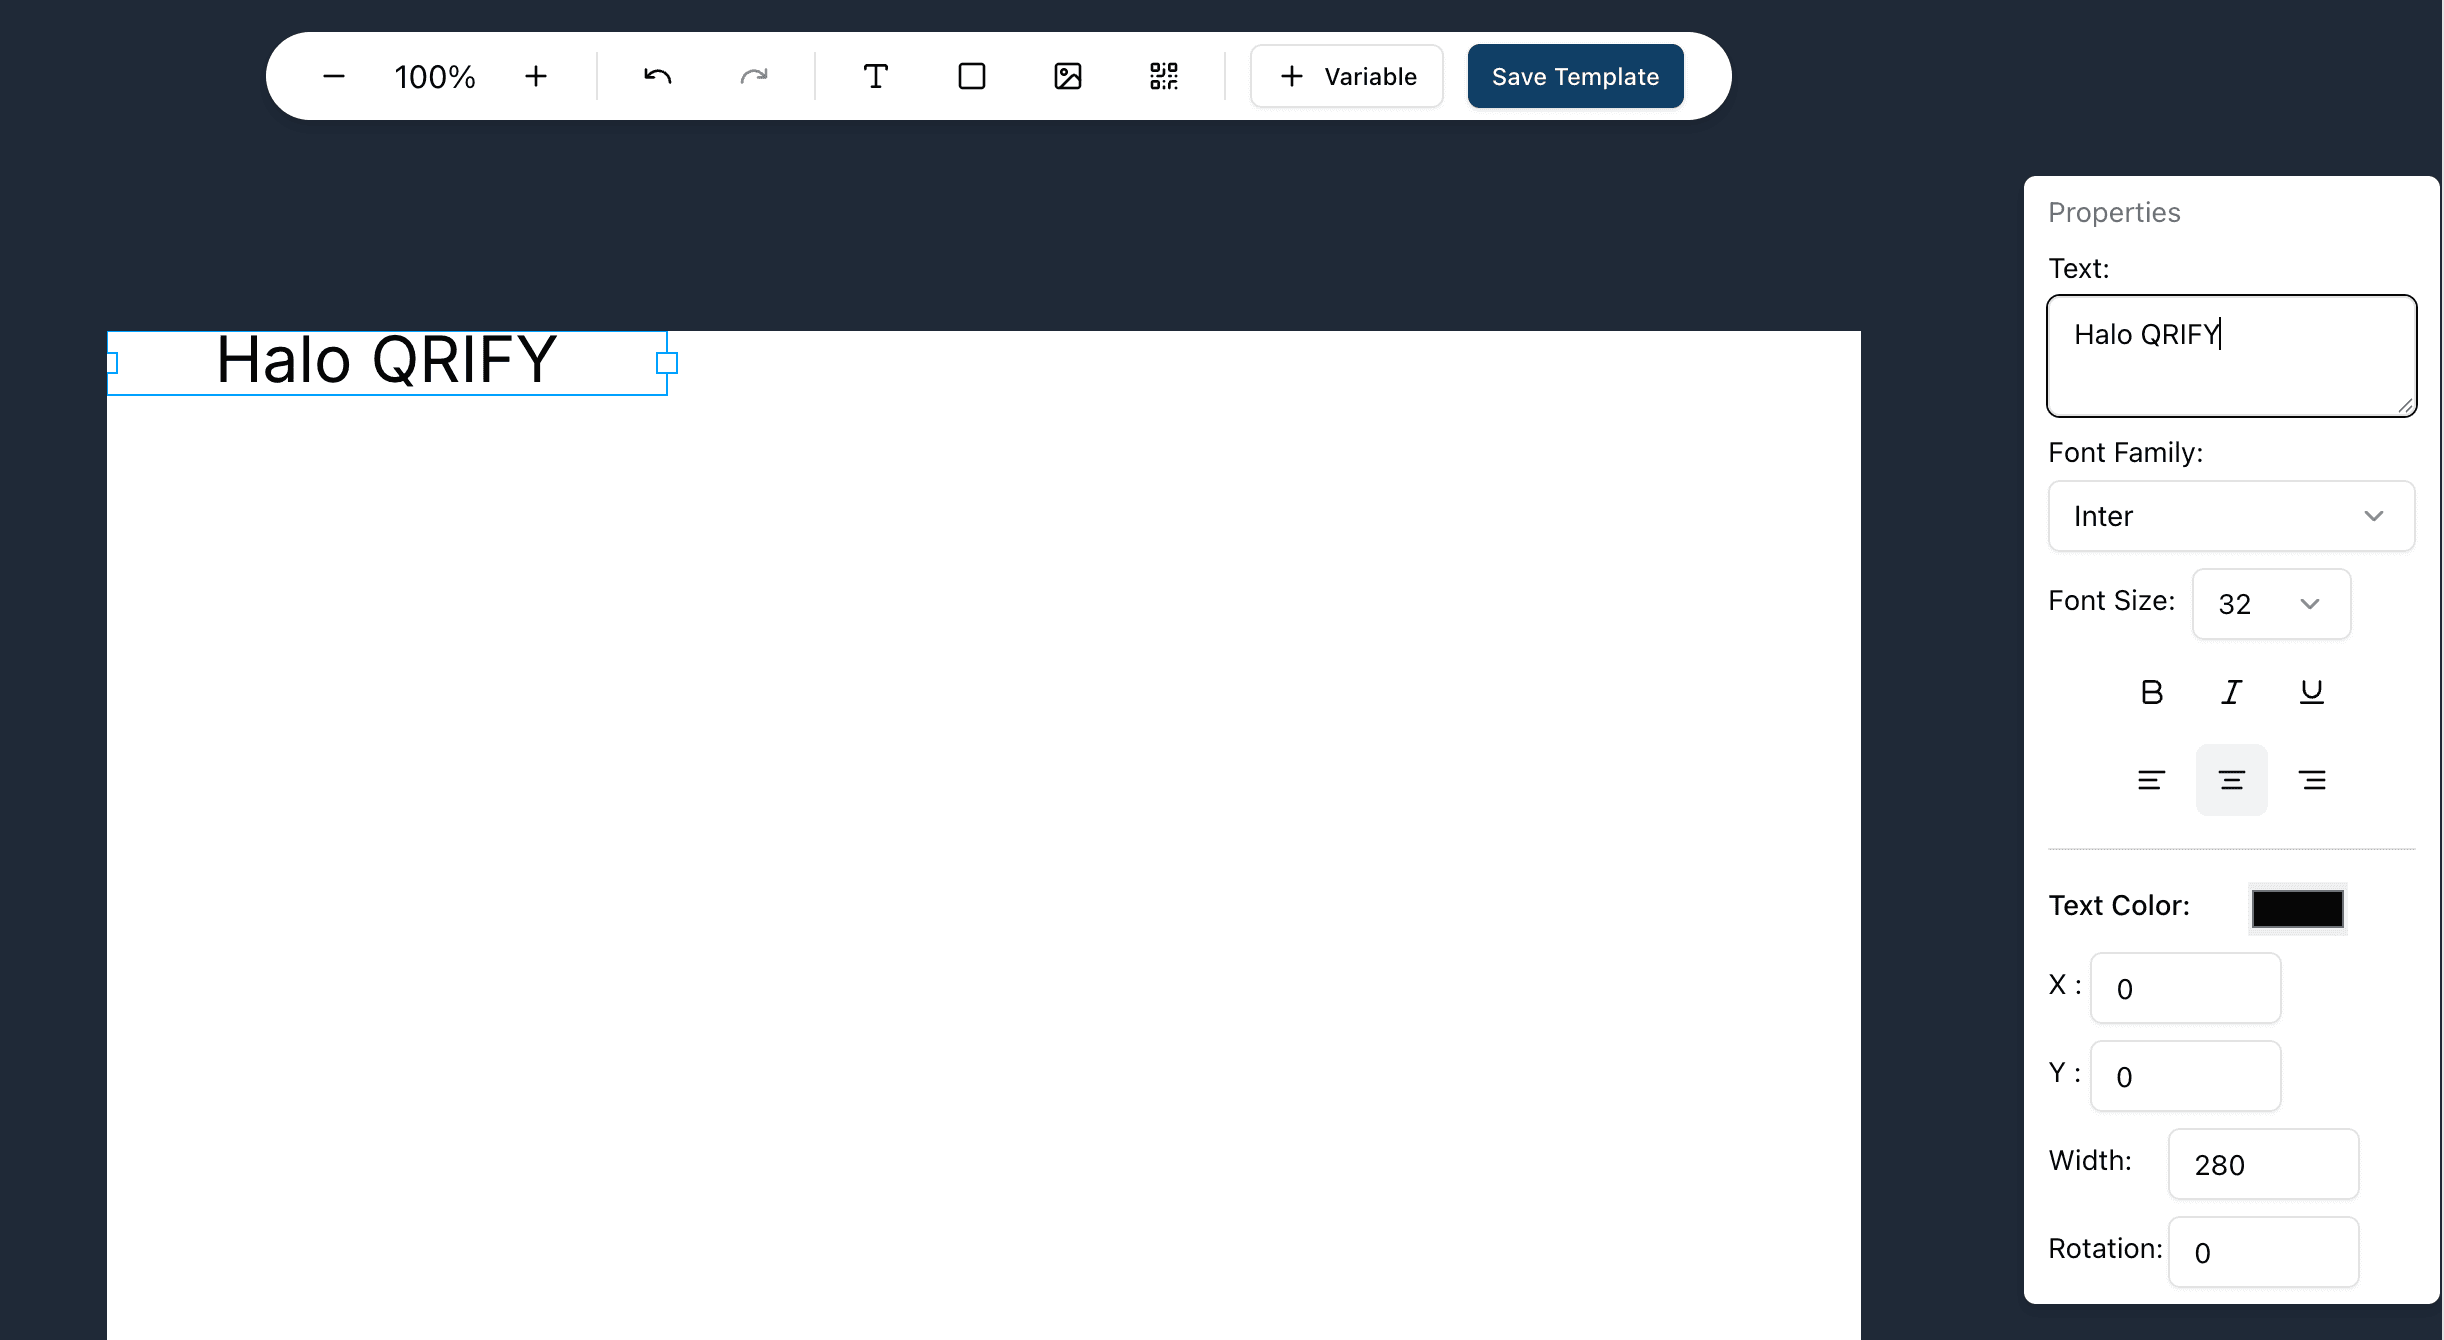Undo the last action
This screenshot has height=1340, width=2444.
pyautogui.click(x=657, y=76)
